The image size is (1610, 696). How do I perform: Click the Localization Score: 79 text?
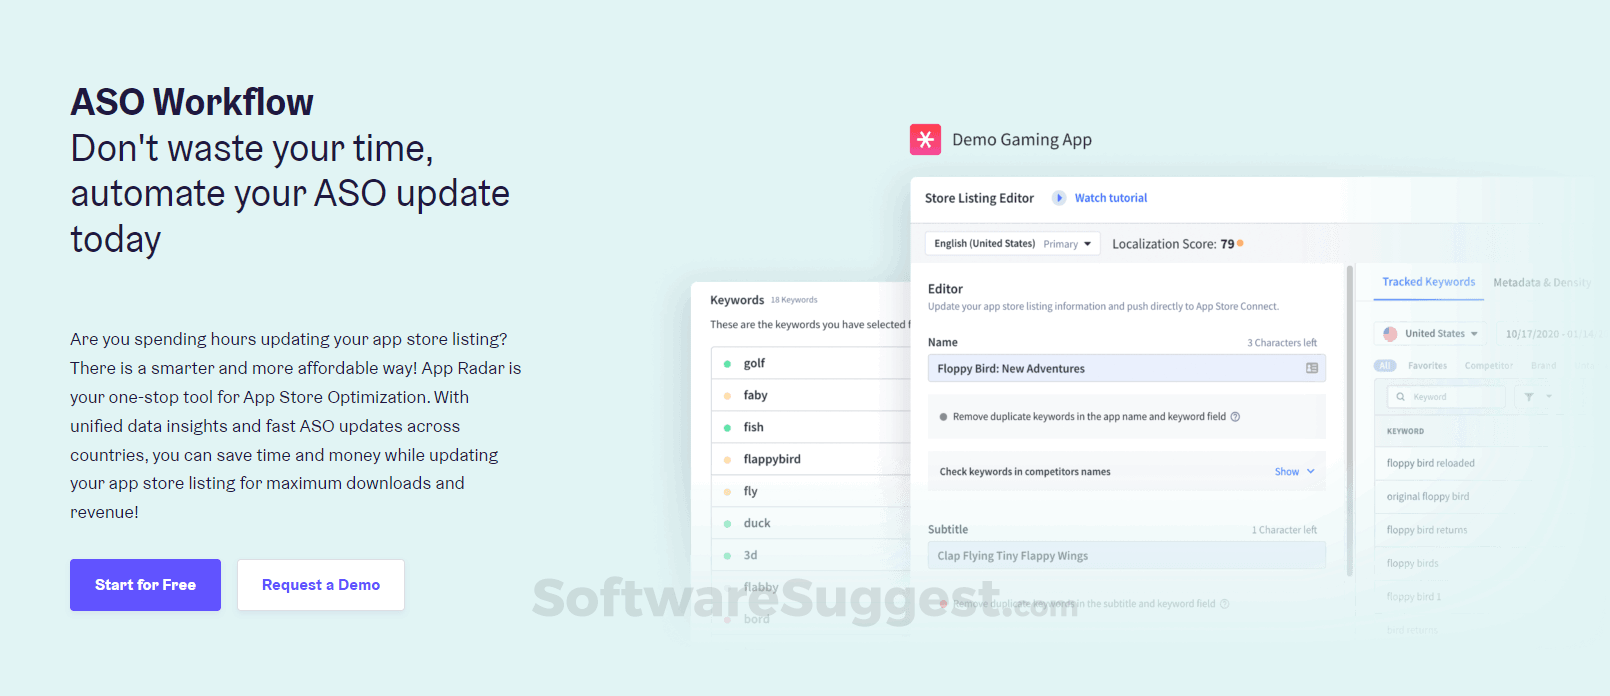[1173, 244]
